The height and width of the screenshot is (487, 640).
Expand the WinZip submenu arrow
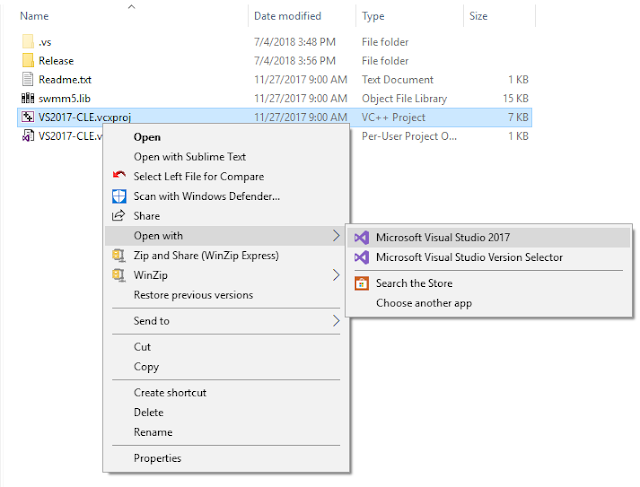336,275
